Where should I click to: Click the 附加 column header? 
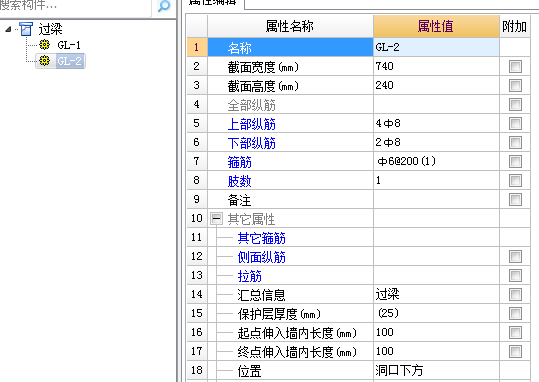(x=515, y=26)
